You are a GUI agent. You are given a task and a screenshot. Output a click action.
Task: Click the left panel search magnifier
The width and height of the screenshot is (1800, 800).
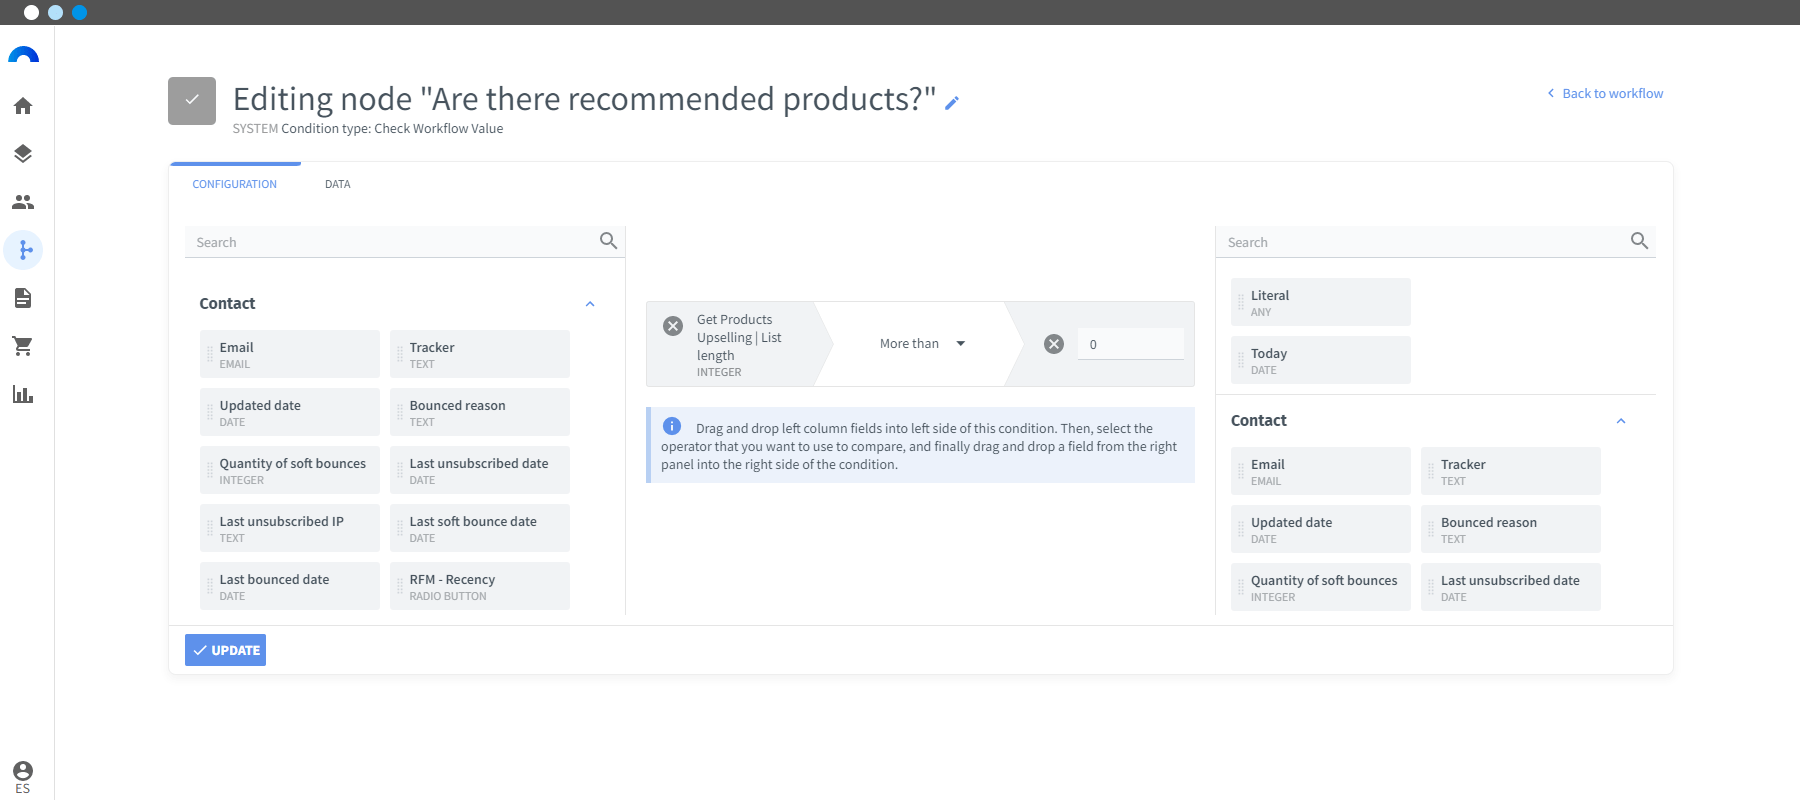pos(608,241)
